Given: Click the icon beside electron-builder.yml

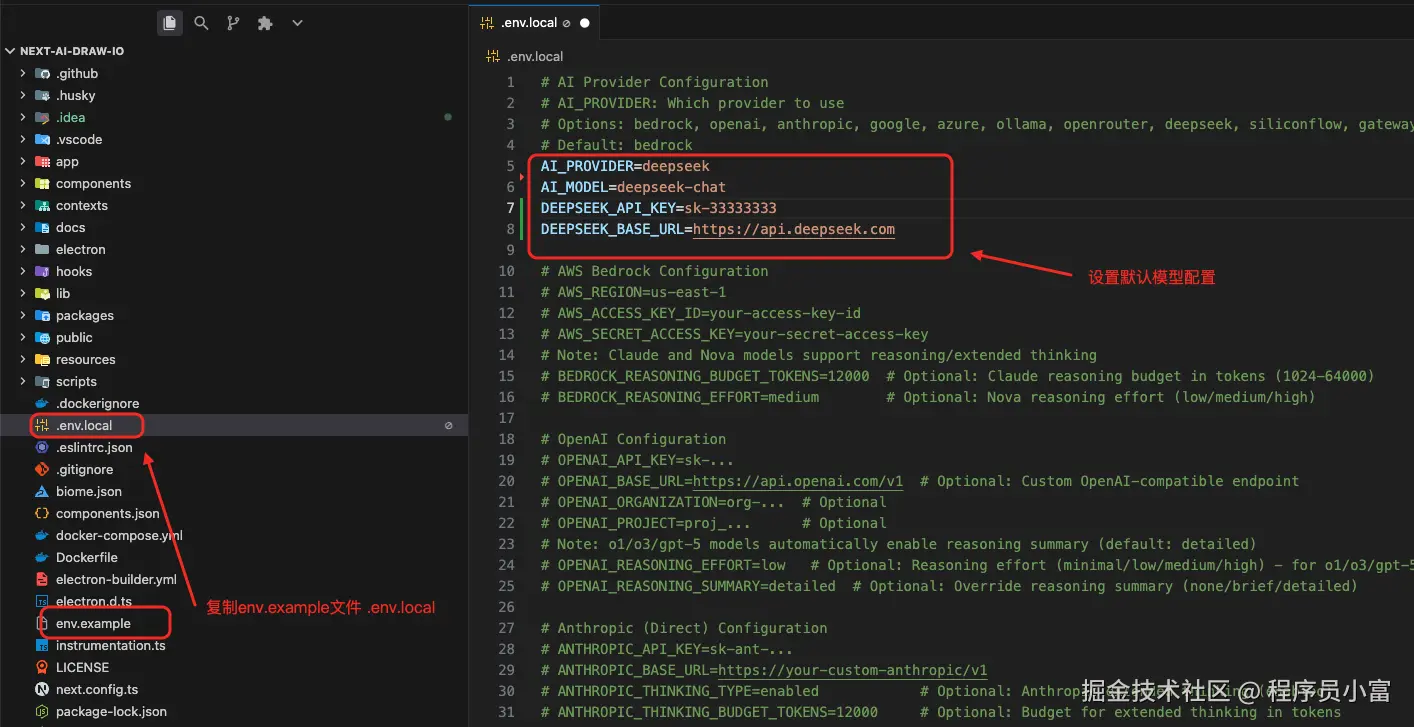Looking at the screenshot, I should pos(42,579).
